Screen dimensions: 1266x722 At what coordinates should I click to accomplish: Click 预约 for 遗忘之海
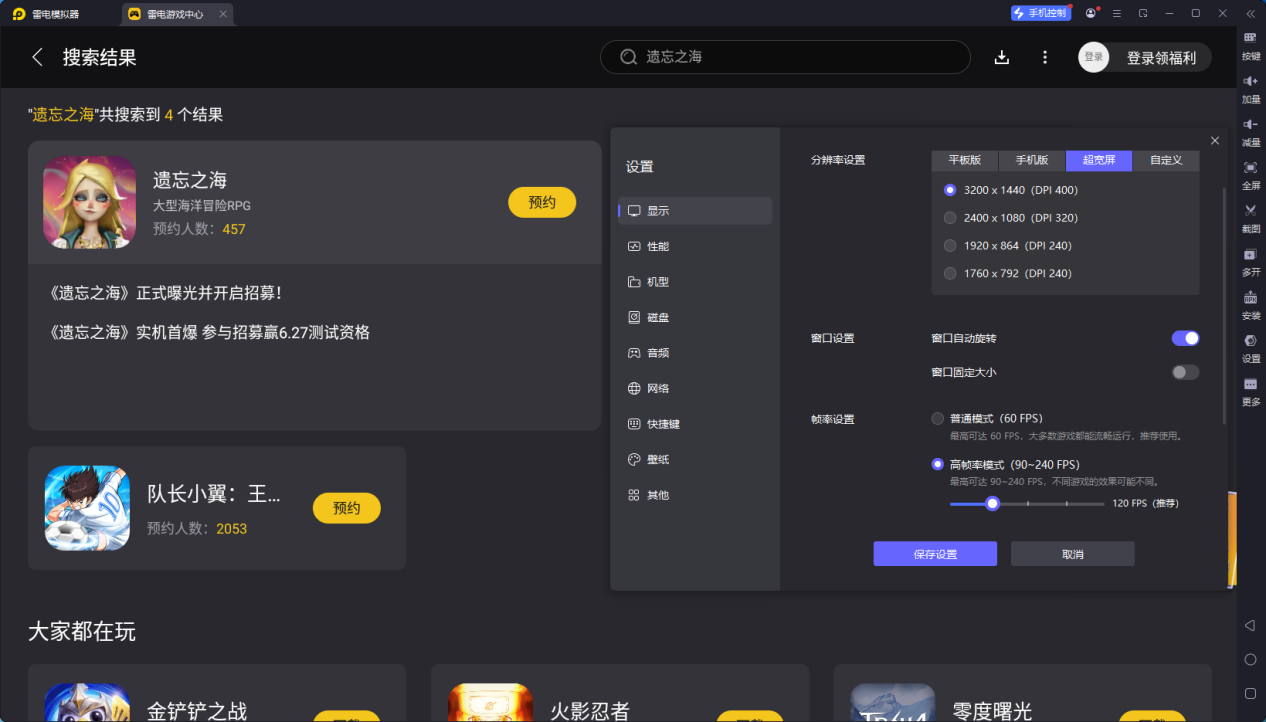542,202
